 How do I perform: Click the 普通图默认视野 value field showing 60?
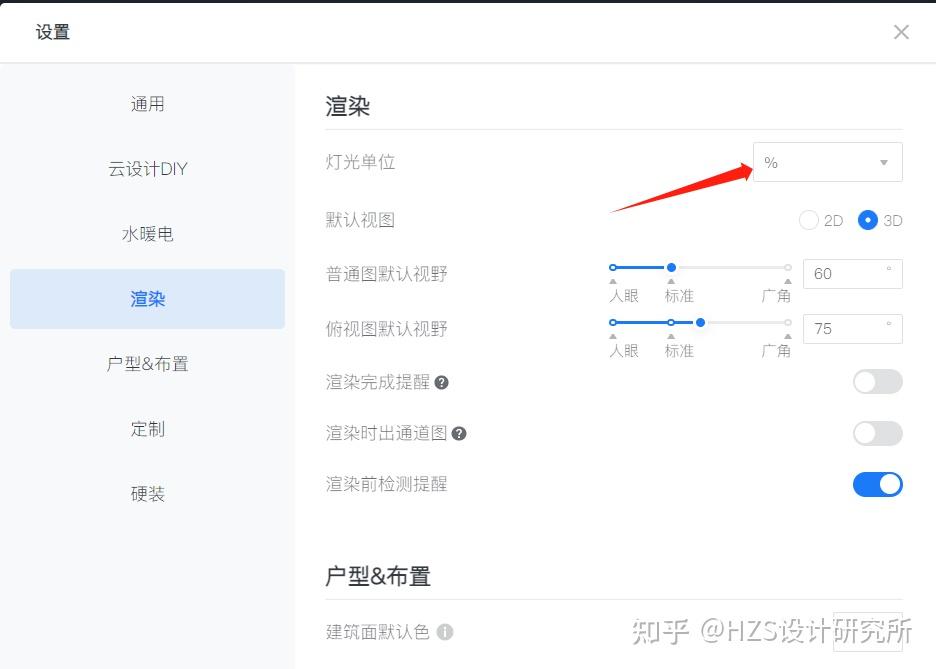[852, 274]
